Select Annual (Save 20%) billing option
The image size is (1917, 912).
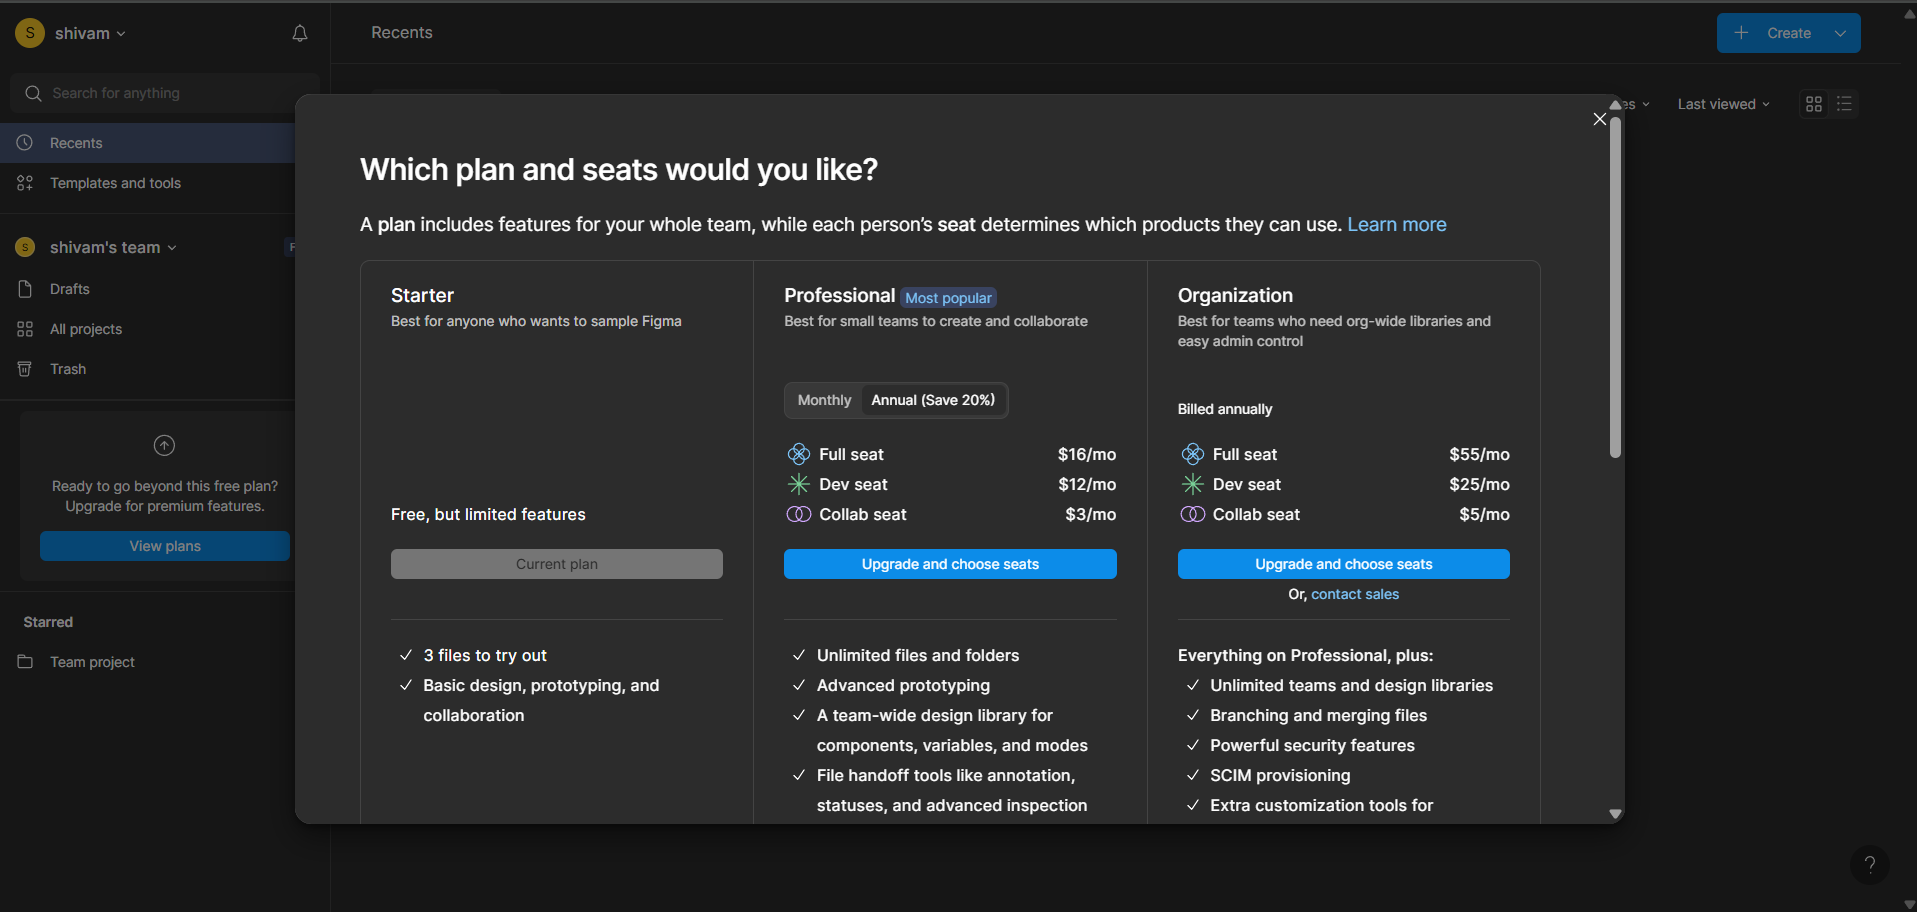pyautogui.click(x=933, y=400)
